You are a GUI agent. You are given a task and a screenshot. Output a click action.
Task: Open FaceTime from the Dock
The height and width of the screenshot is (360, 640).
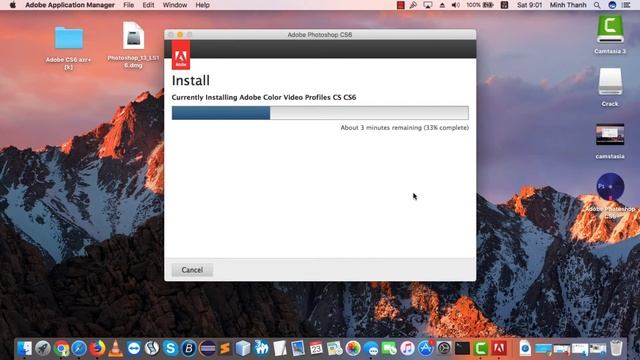[x=389, y=348]
